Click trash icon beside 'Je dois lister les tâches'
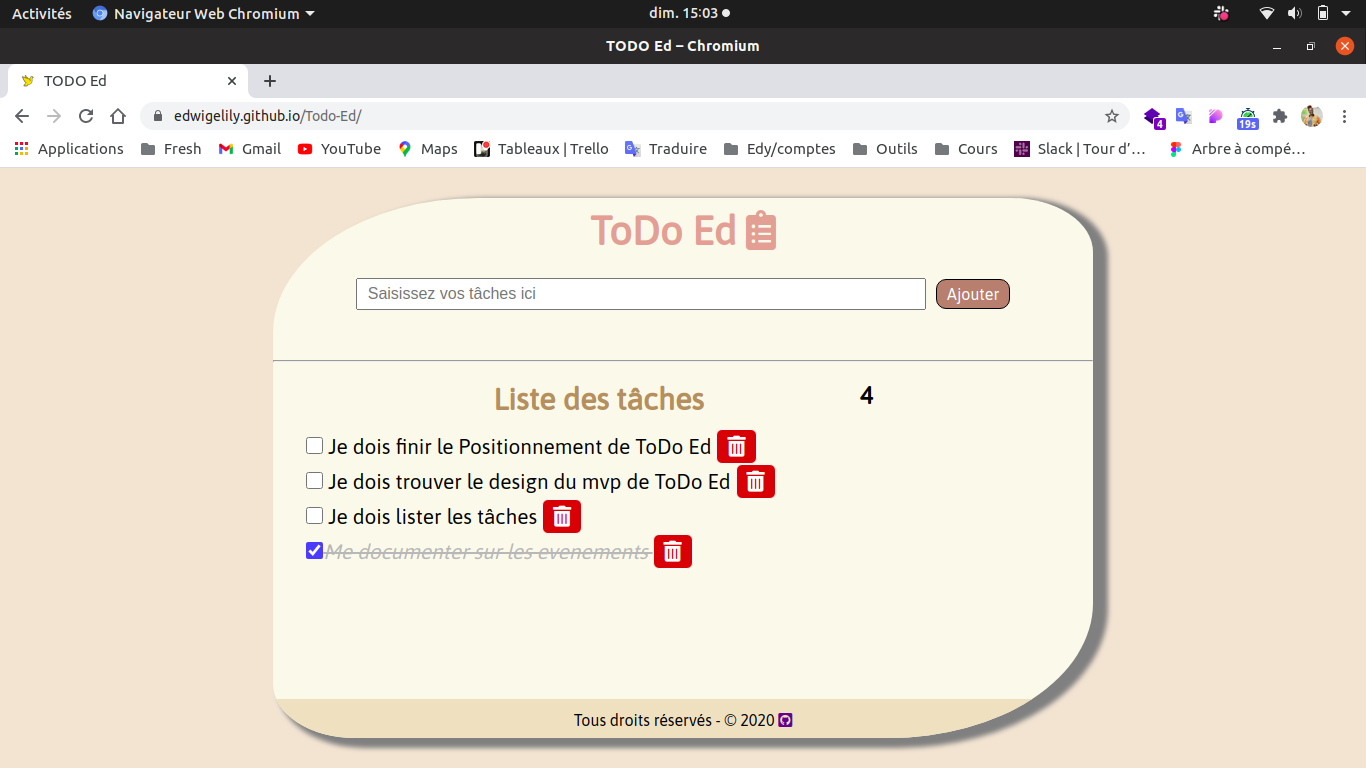Viewport: 1366px width, 768px height. pyautogui.click(x=562, y=516)
